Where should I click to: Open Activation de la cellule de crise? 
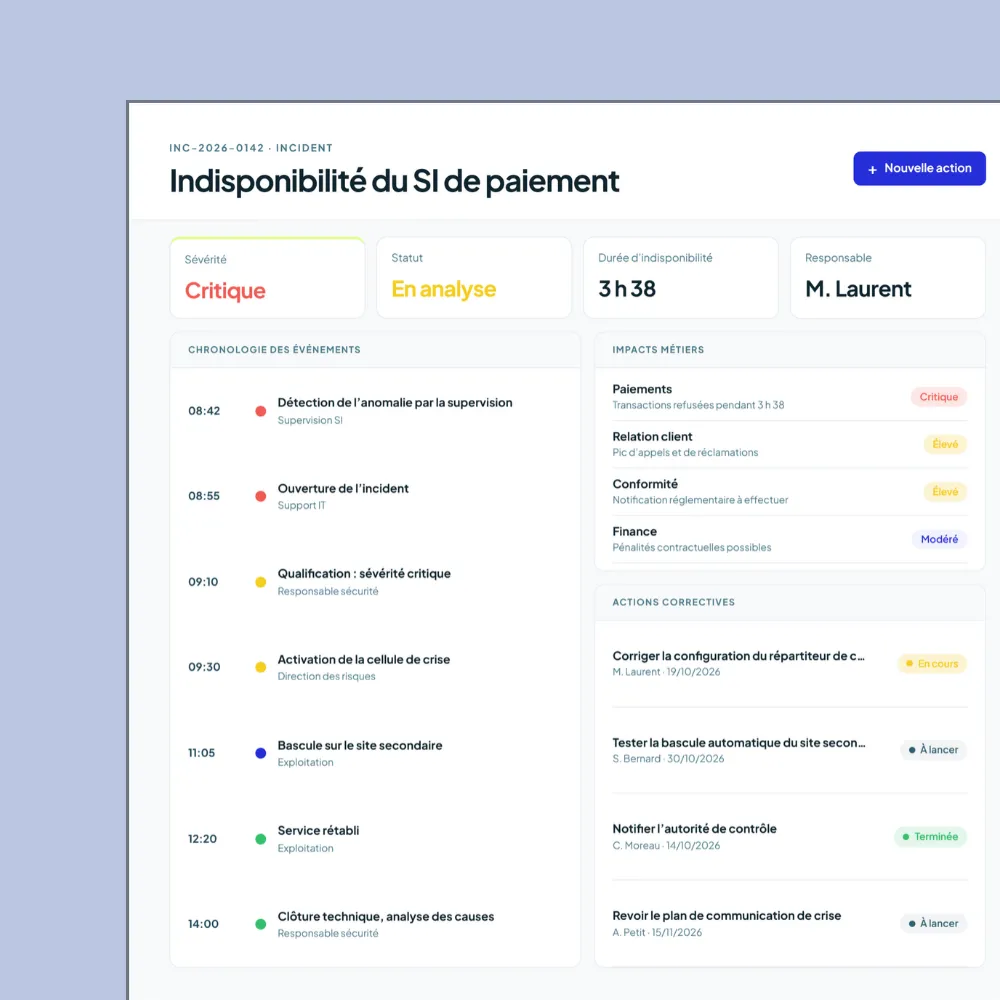point(375,667)
